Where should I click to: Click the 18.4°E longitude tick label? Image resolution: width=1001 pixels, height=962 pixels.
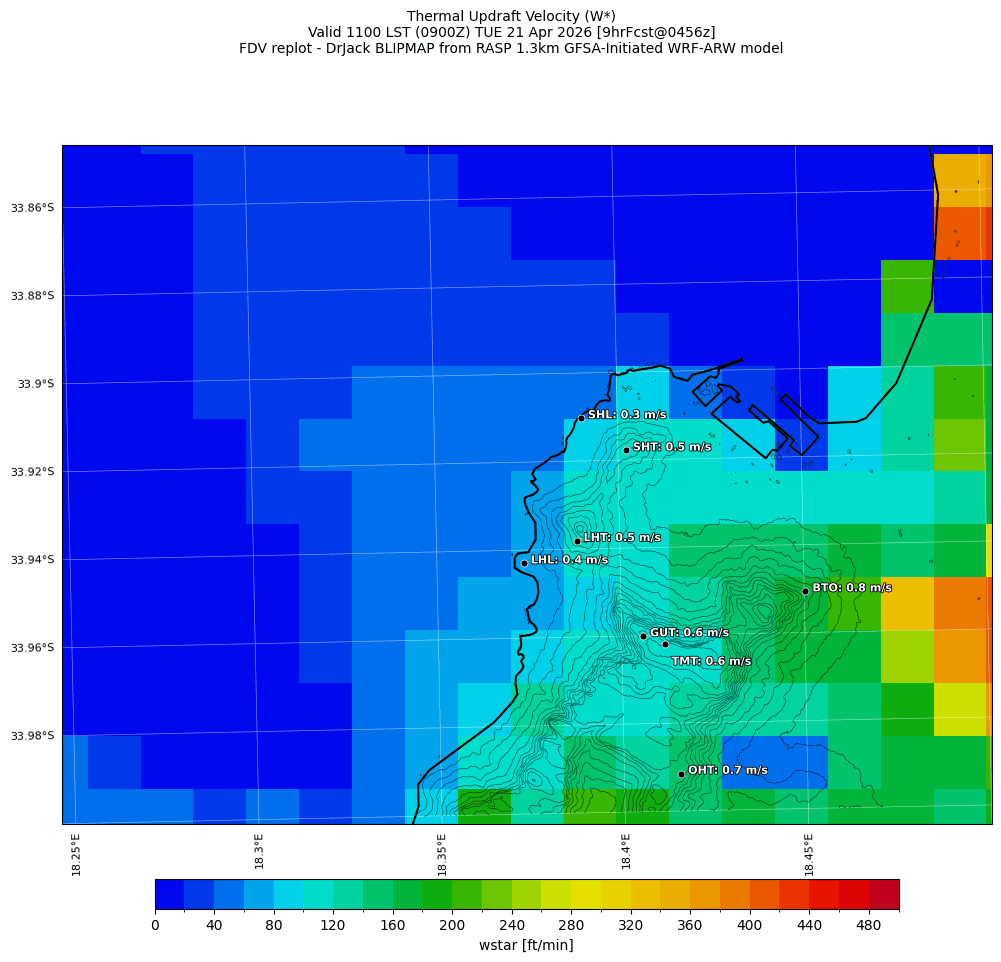pyautogui.click(x=626, y=854)
